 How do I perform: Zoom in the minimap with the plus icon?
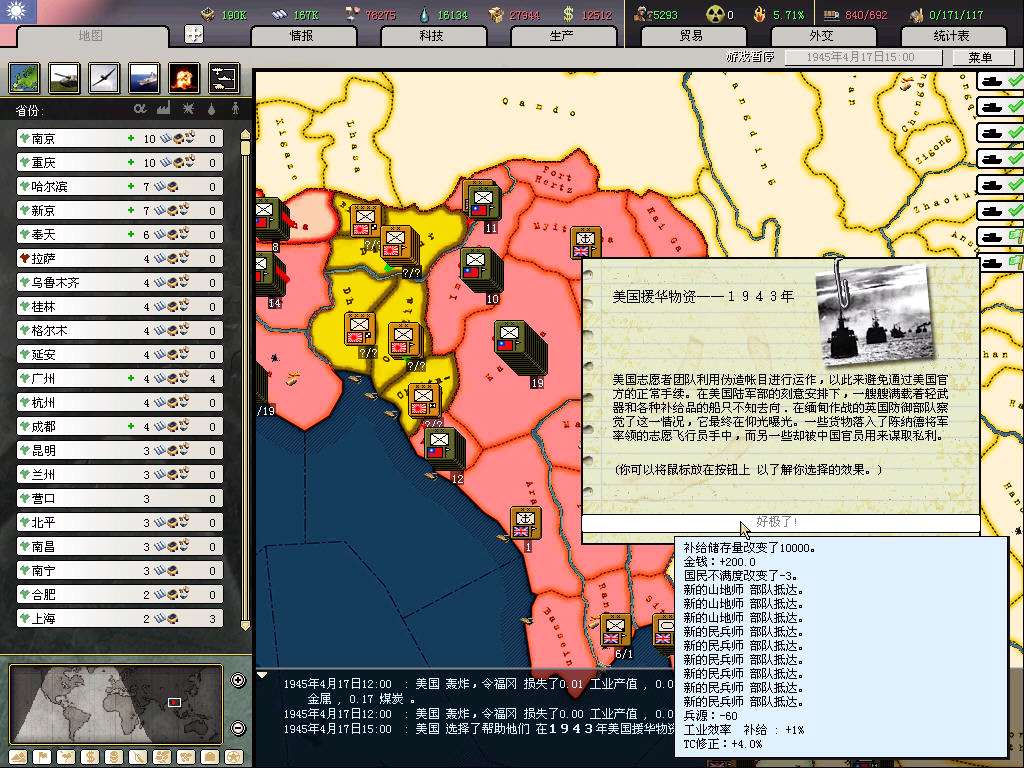point(238,681)
